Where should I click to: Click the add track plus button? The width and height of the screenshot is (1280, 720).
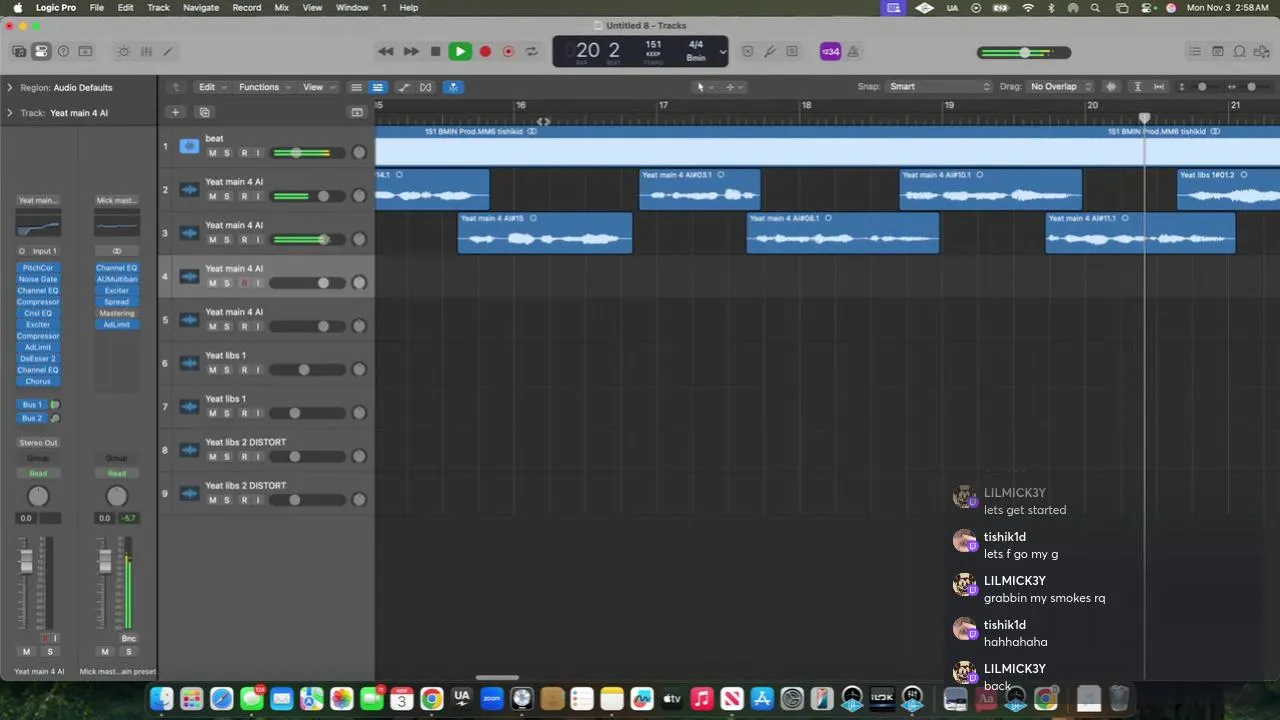coord(175,112)
